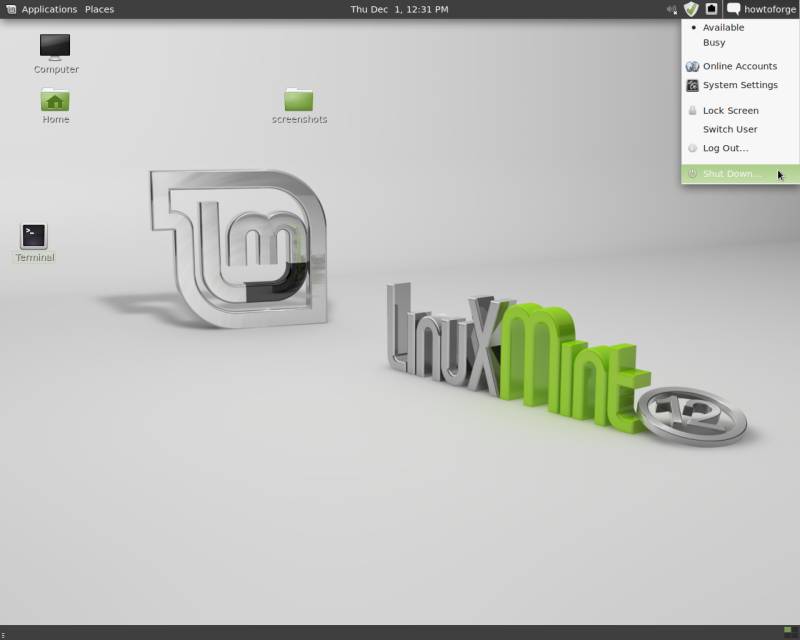Viewport: 800px width, 640px height.
Task: Click the bottom panel window list handle
Action: (3, 635)
